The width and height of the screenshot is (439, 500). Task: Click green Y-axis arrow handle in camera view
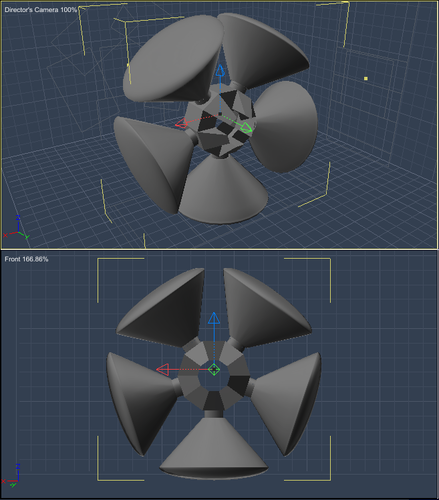[x=246, y=128]
